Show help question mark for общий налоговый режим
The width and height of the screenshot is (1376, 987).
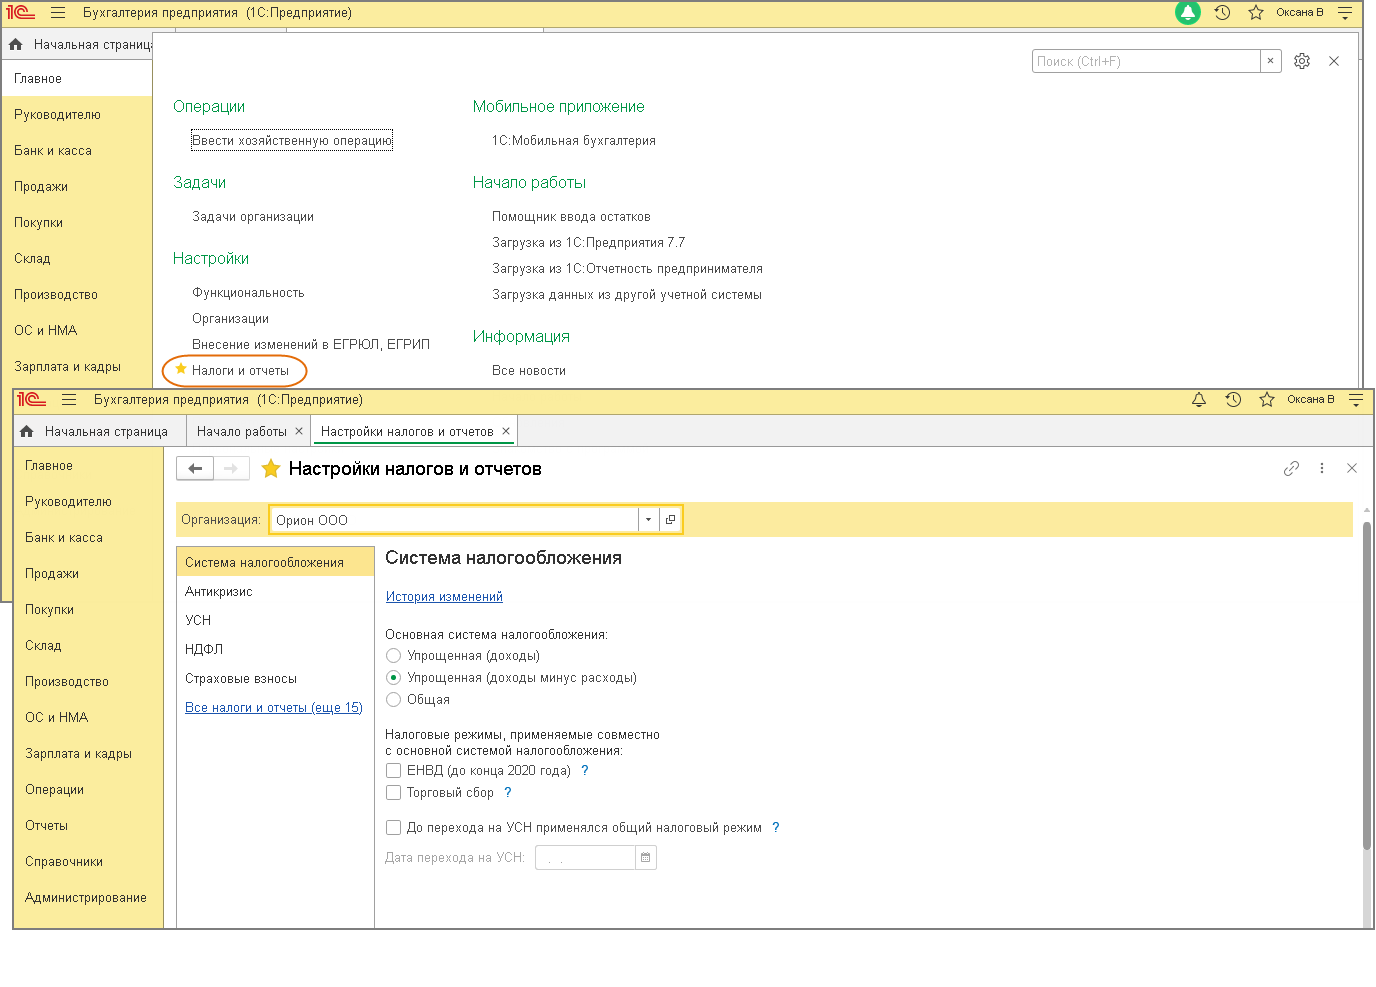(x=776, y=828)
